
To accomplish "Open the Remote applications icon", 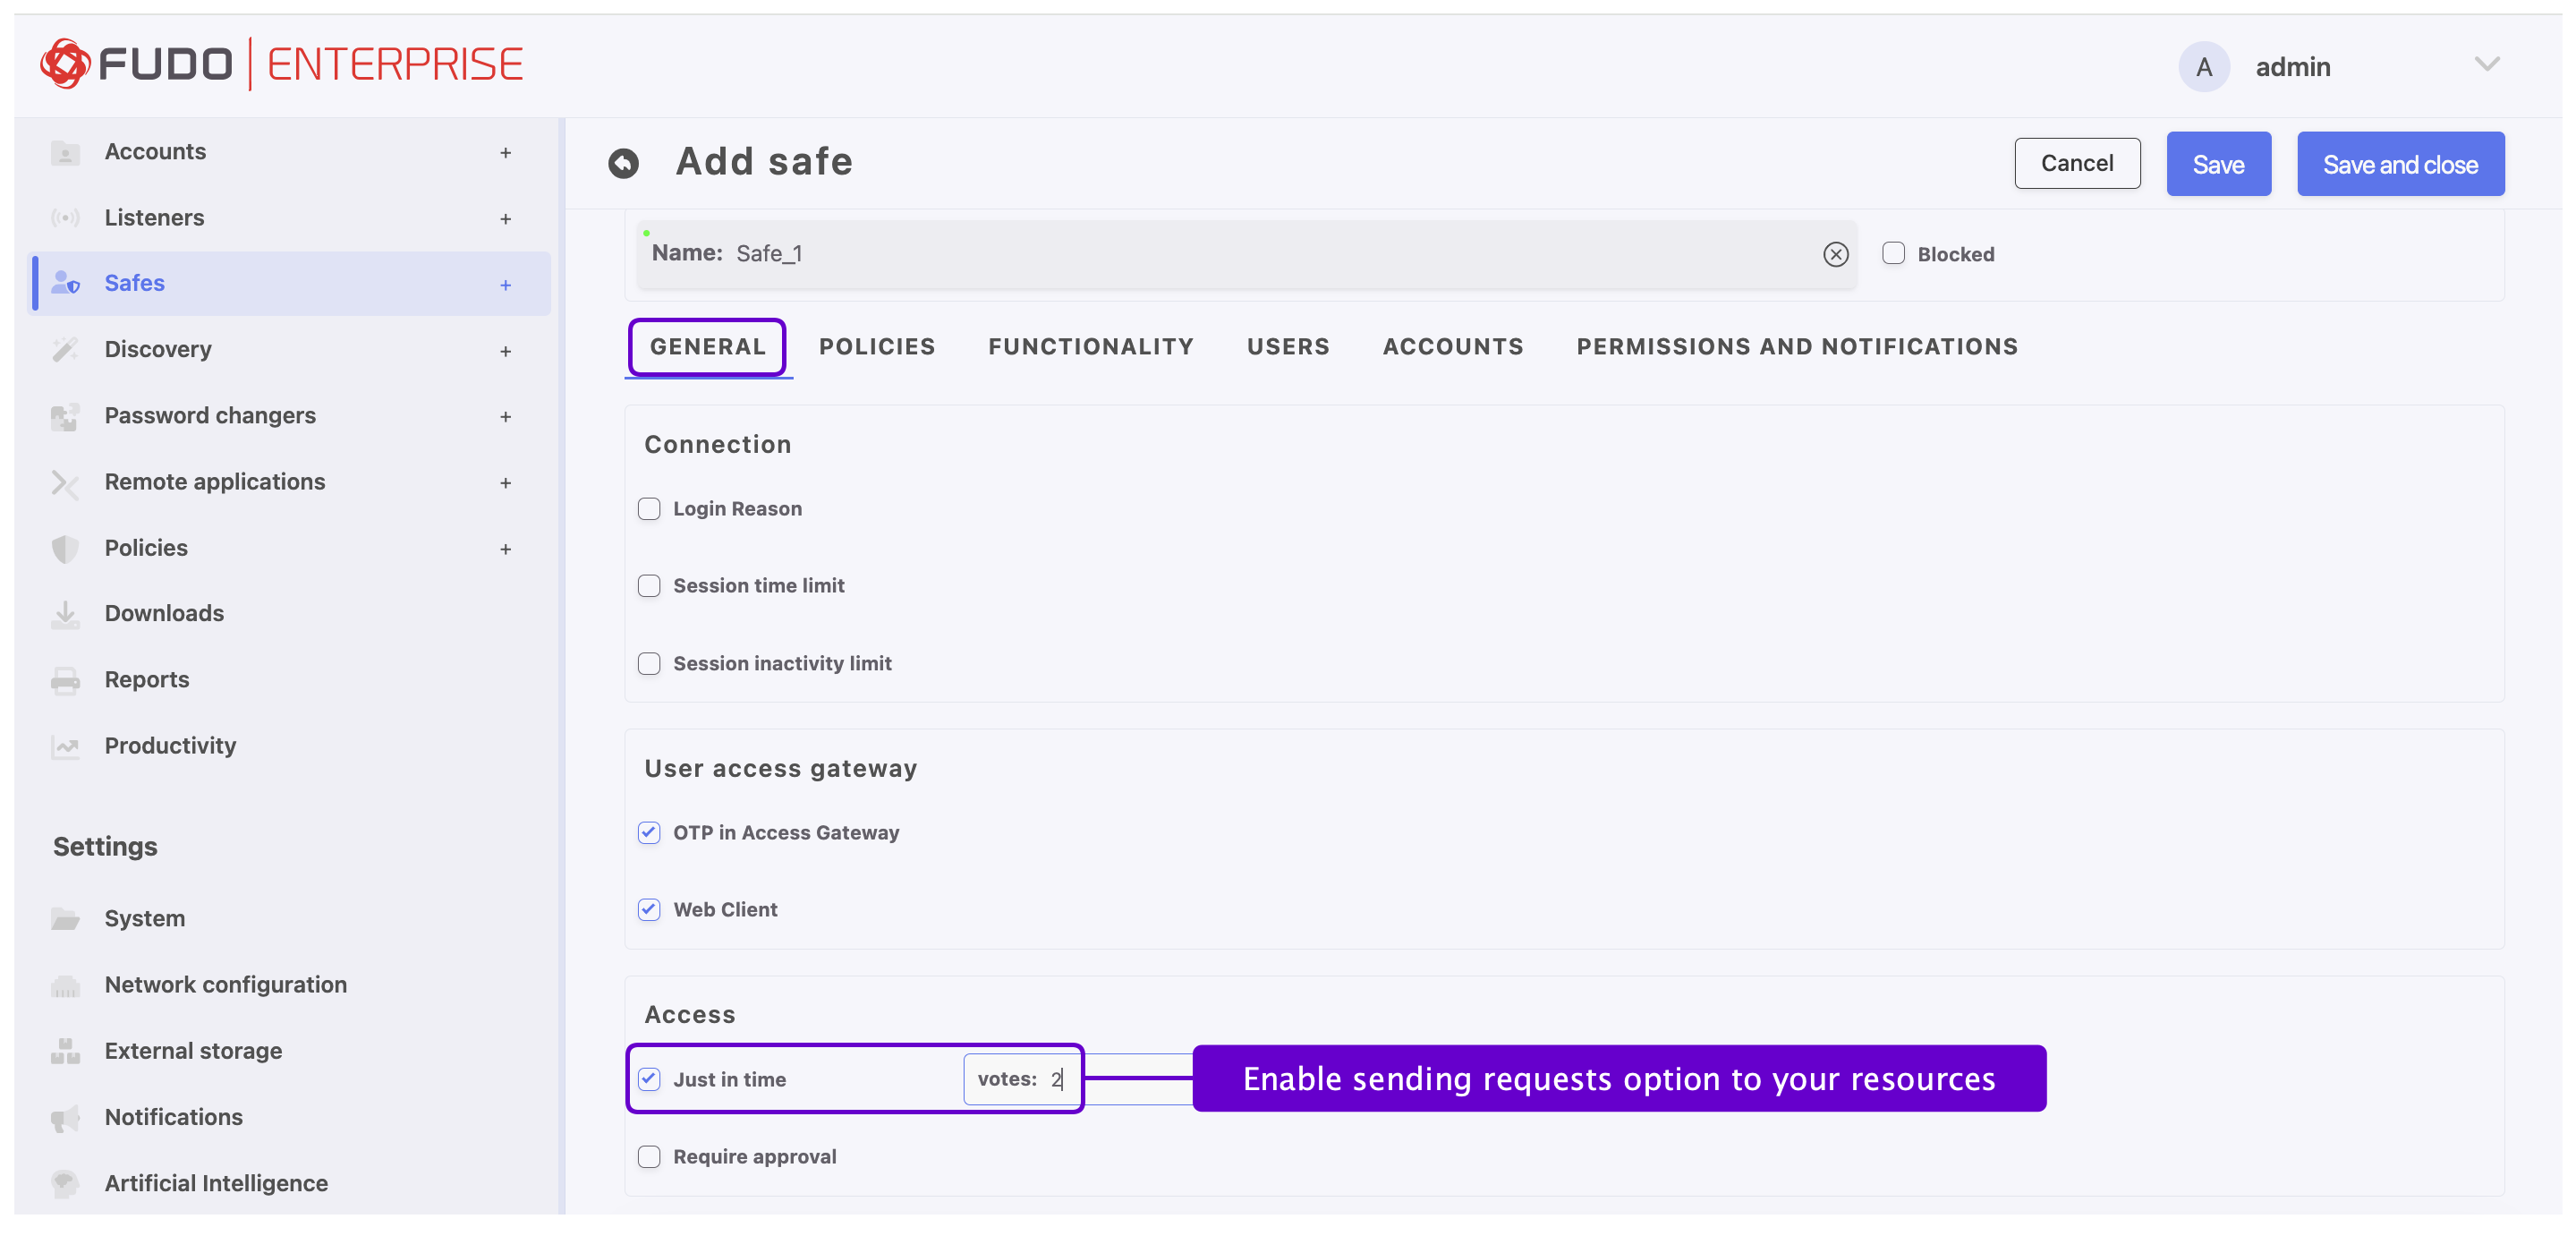I will [x=65, y=482].
